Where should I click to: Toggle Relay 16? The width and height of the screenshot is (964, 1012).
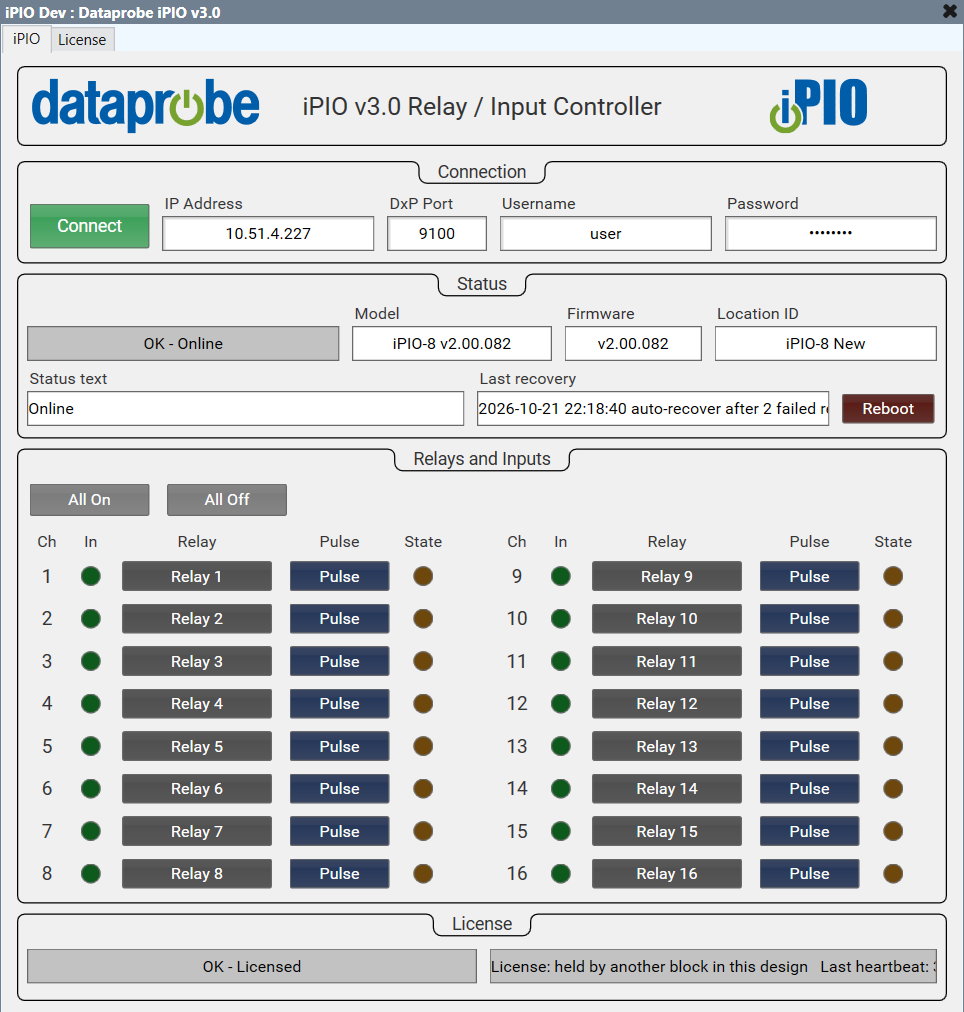[x=667, y=873]
